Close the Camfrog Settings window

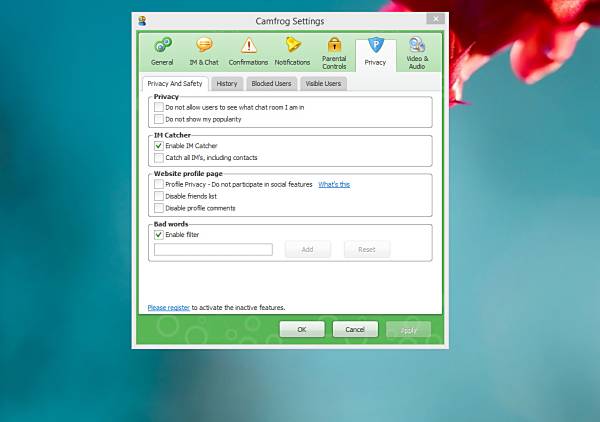click(435, 19)
